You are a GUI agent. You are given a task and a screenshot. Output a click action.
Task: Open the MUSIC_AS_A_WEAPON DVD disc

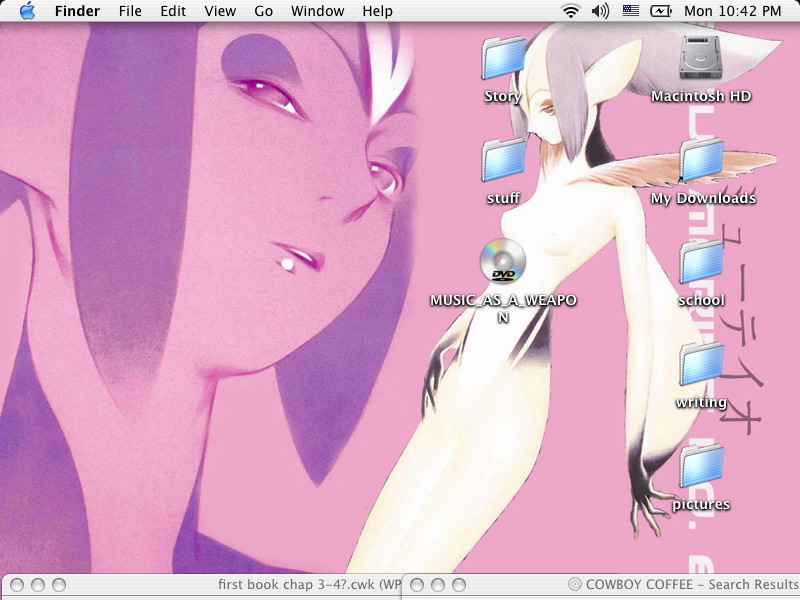pos(503,263)
